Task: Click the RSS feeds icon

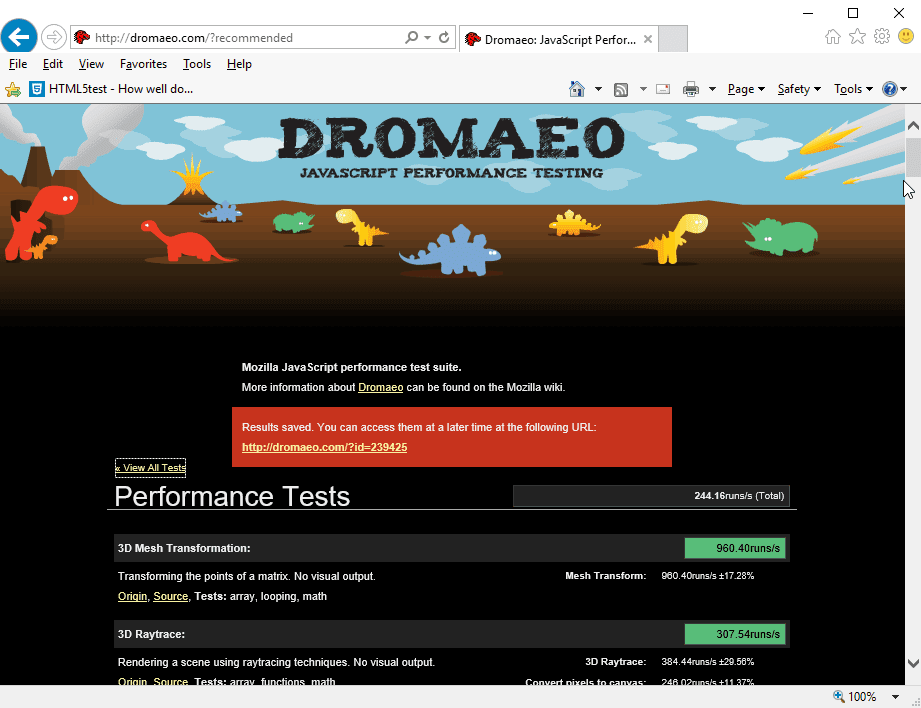Action: pyautogui.click(x=621, y=89)
